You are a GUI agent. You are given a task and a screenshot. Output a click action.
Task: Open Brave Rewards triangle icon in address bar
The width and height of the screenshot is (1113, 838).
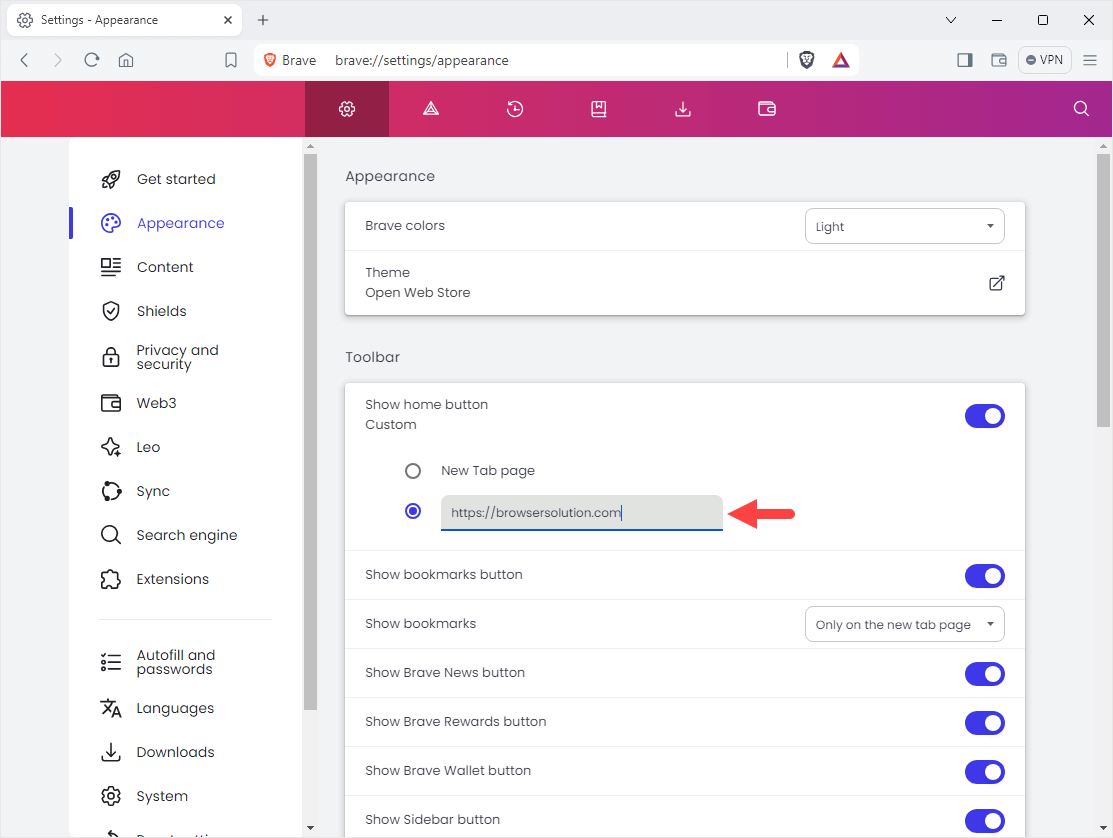[840, 60]
